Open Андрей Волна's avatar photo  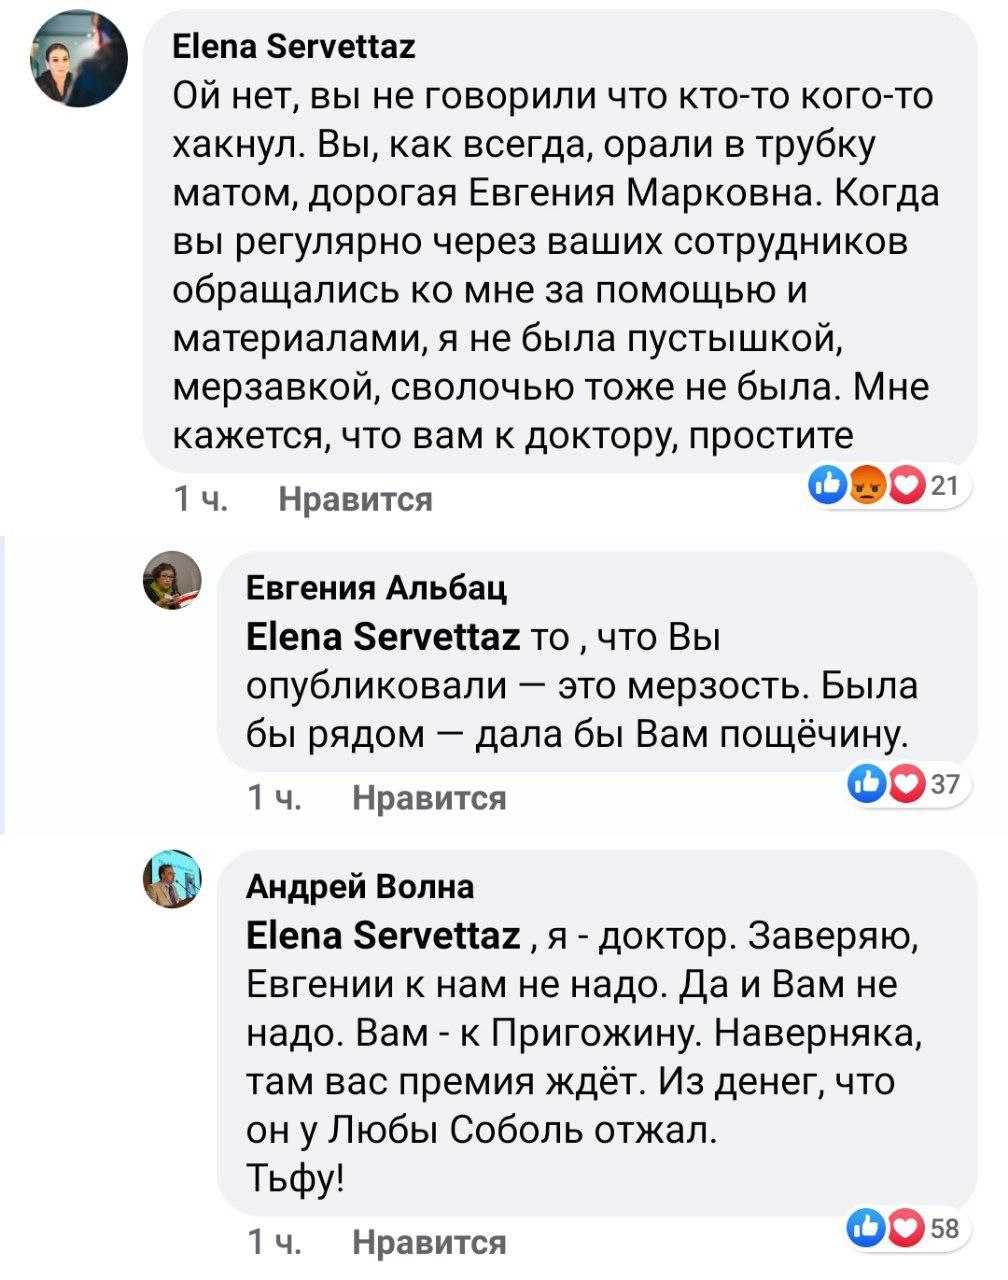click(x=173, y=879)
